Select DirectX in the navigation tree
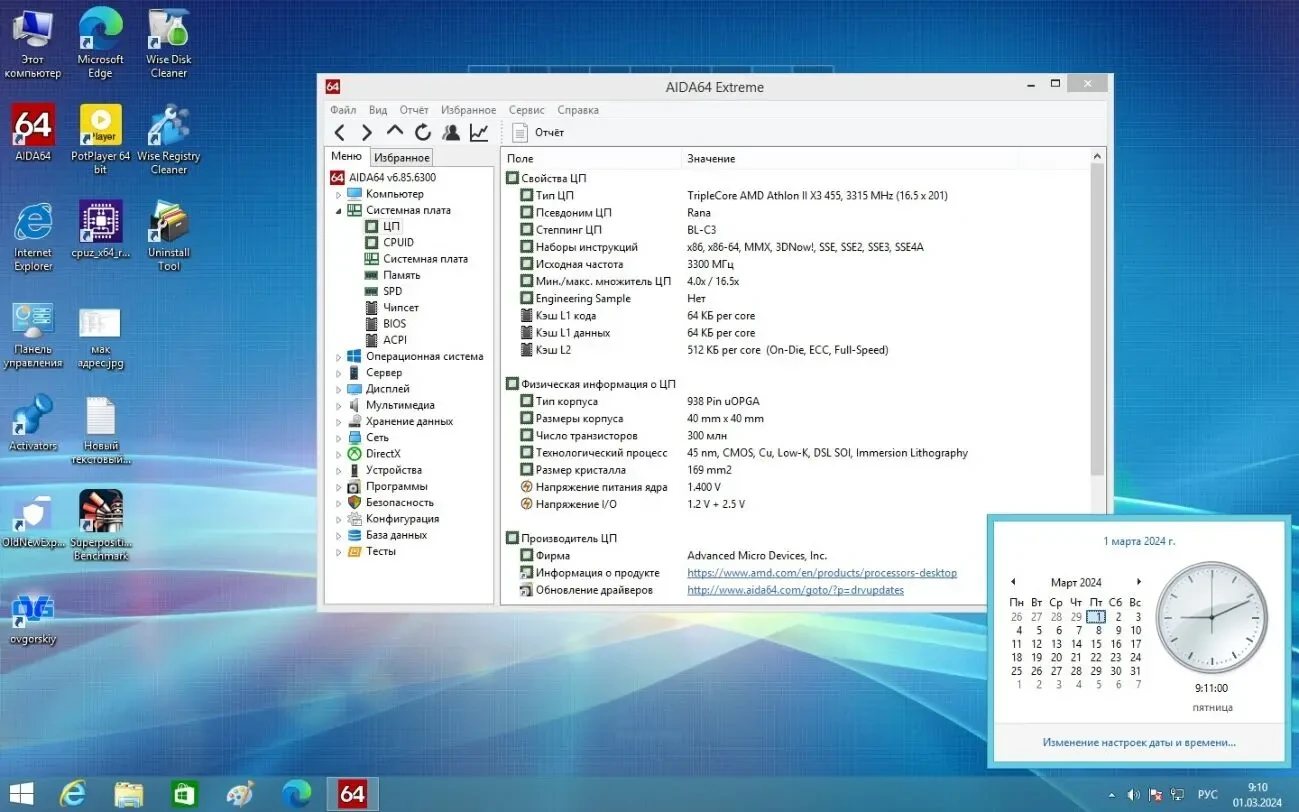Screen dimensions: 1299x812 click(x=384, y=453)
